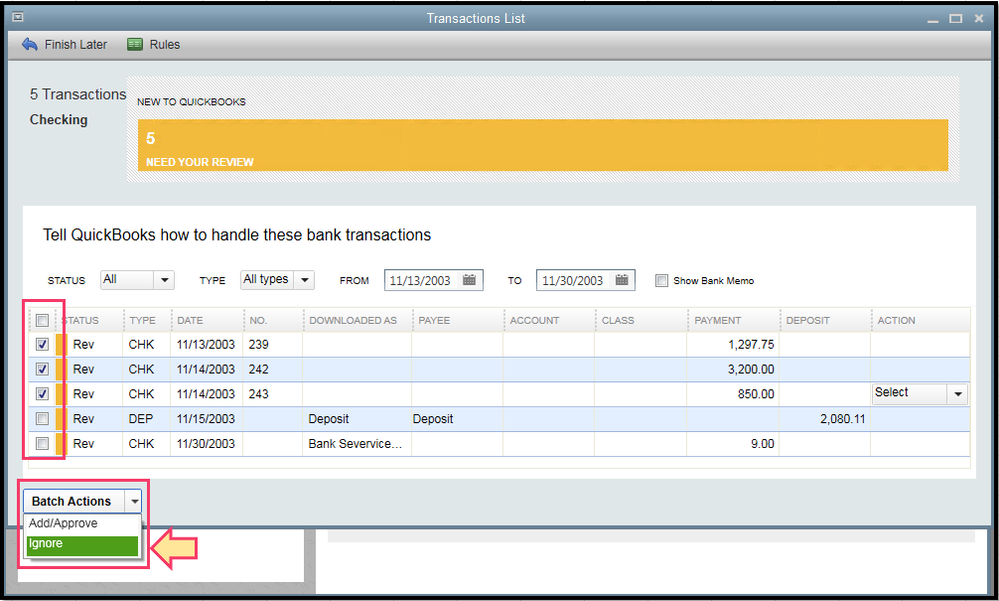Sort by DOWNLOADED AS column header

[x=353, y=321]
